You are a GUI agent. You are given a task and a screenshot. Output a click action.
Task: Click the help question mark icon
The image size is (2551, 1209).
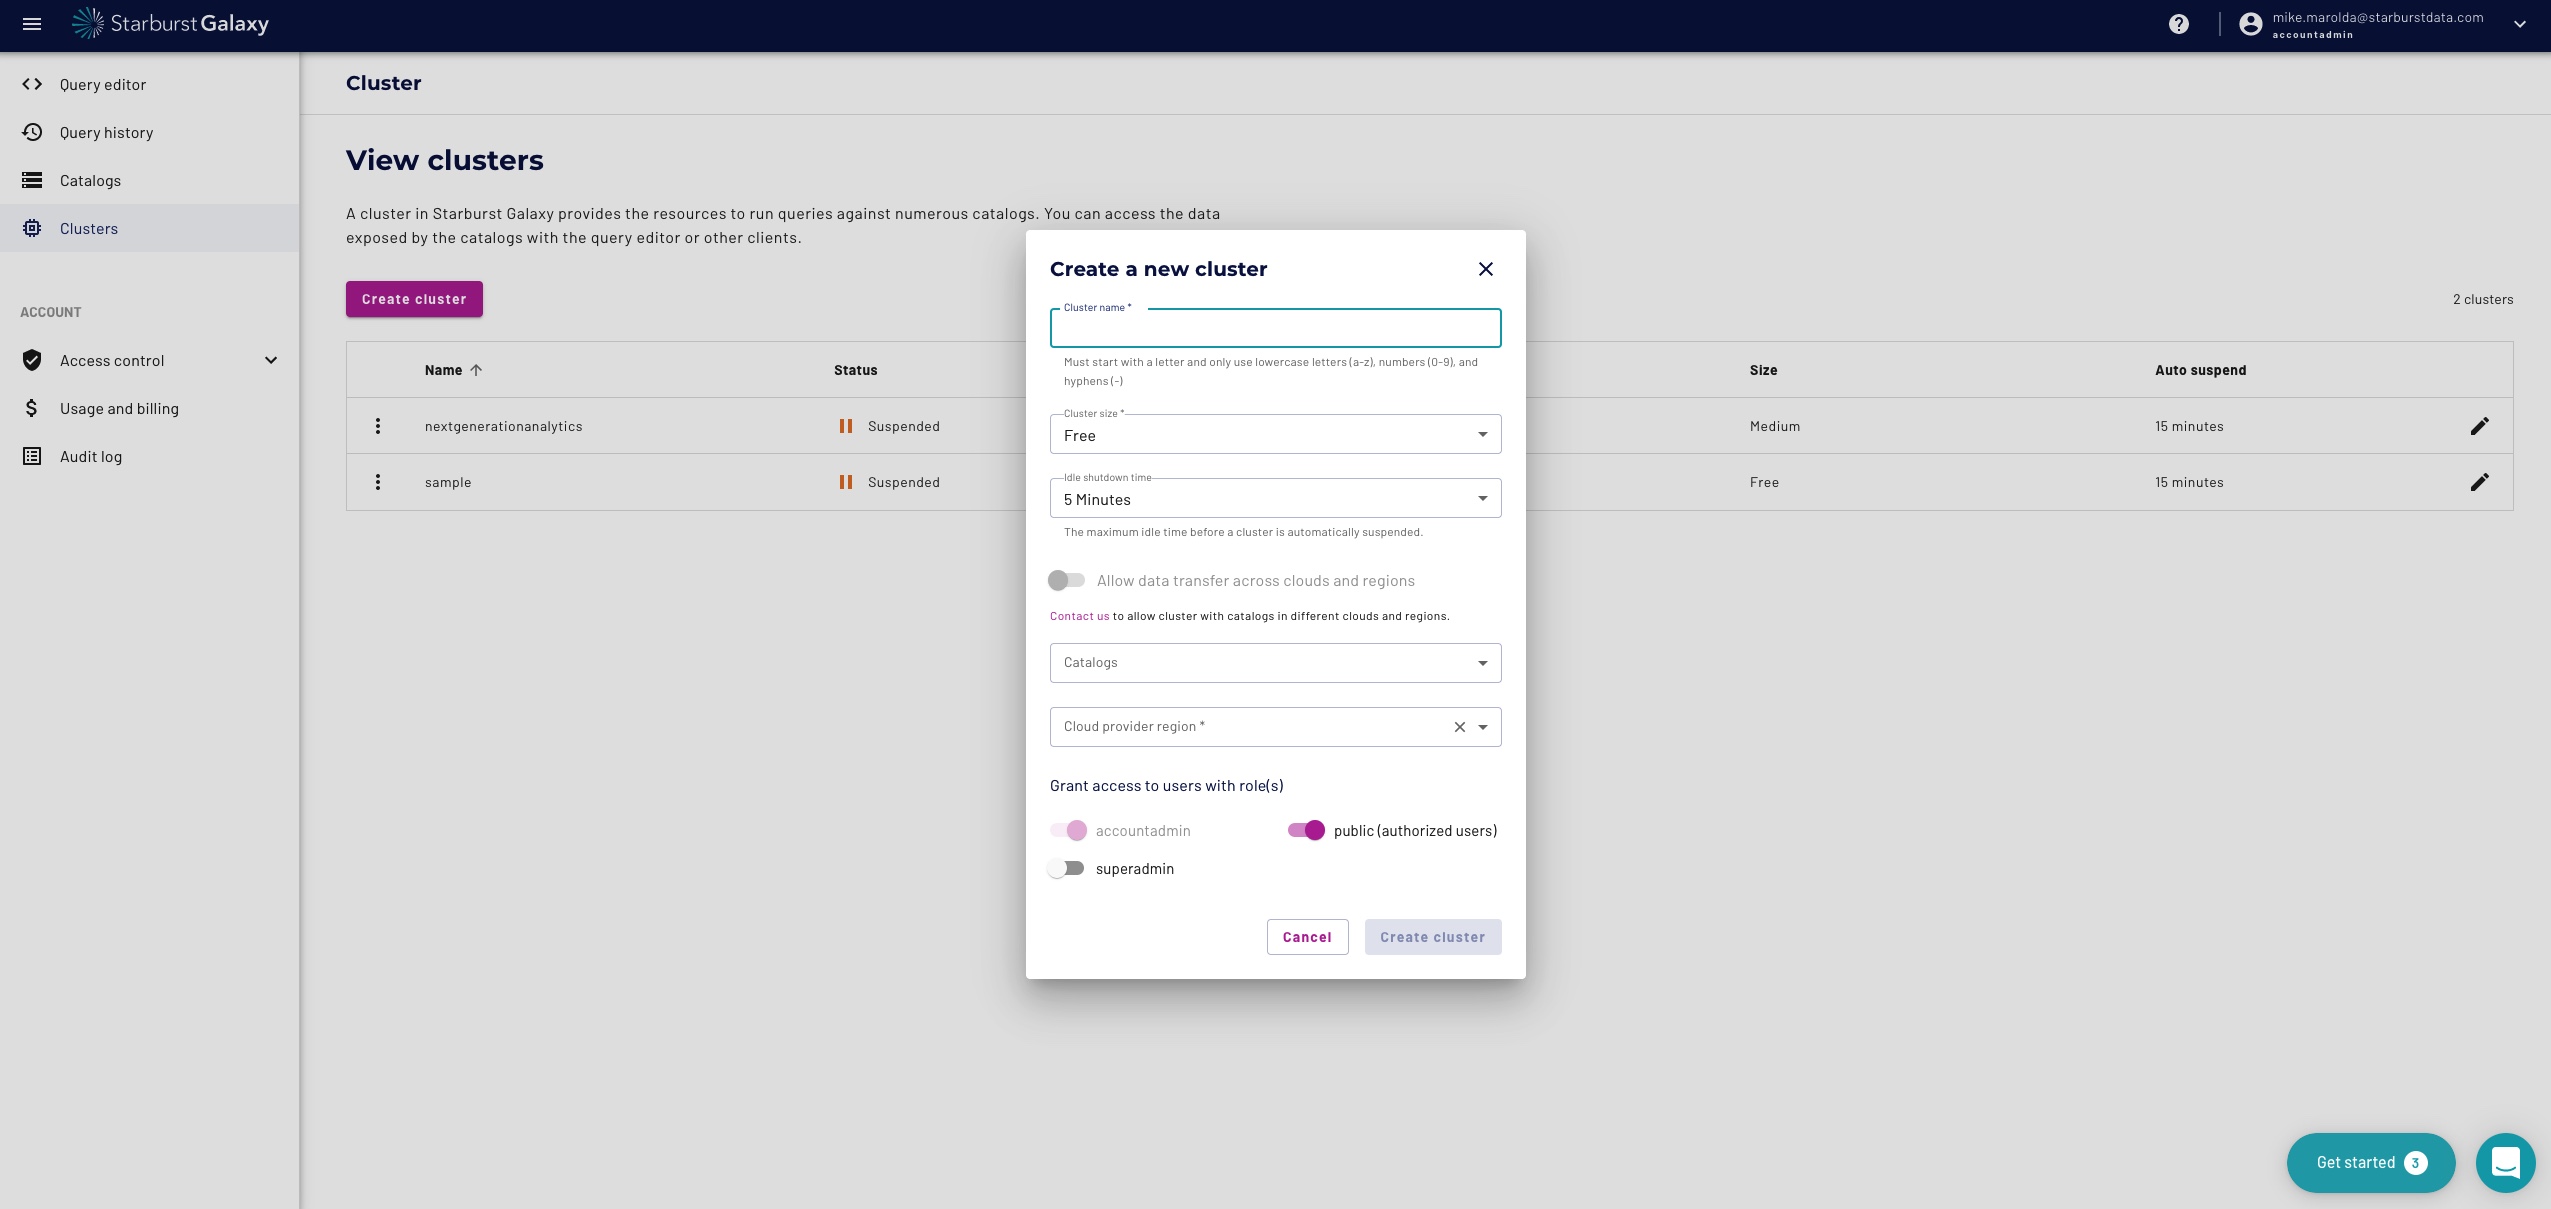[2179, 24]
